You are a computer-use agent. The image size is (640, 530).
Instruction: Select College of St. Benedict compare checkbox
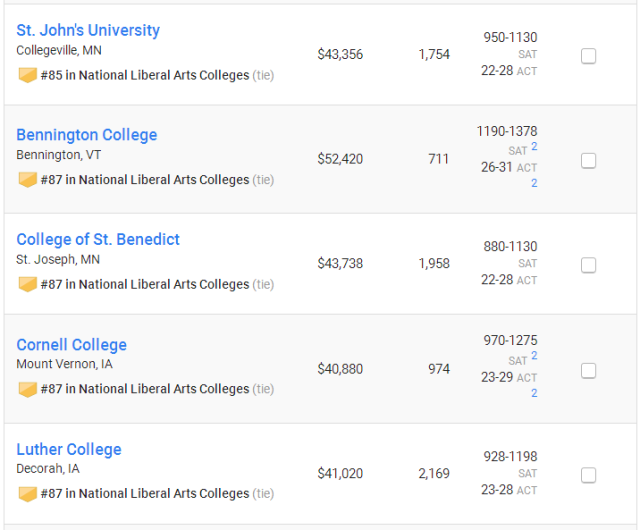(588, 265)
